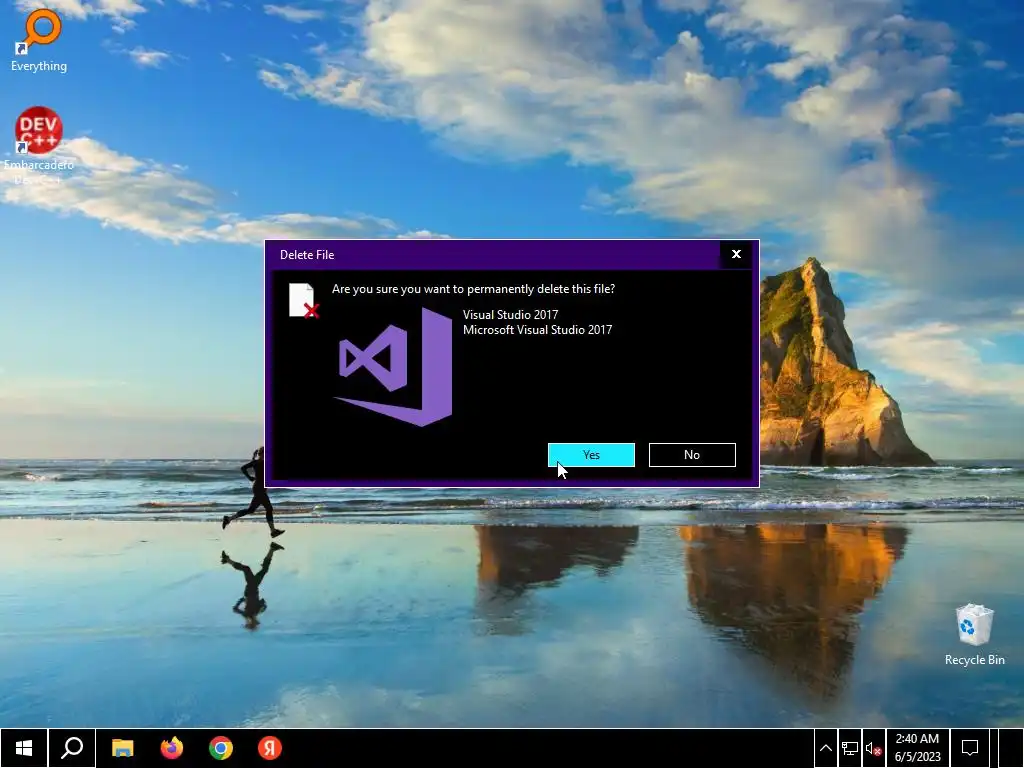Screen dimensions: 1024x768
Task: Select the Embarcadero Dev-C++ desktop shortcut
Action: tap(39, 145)
